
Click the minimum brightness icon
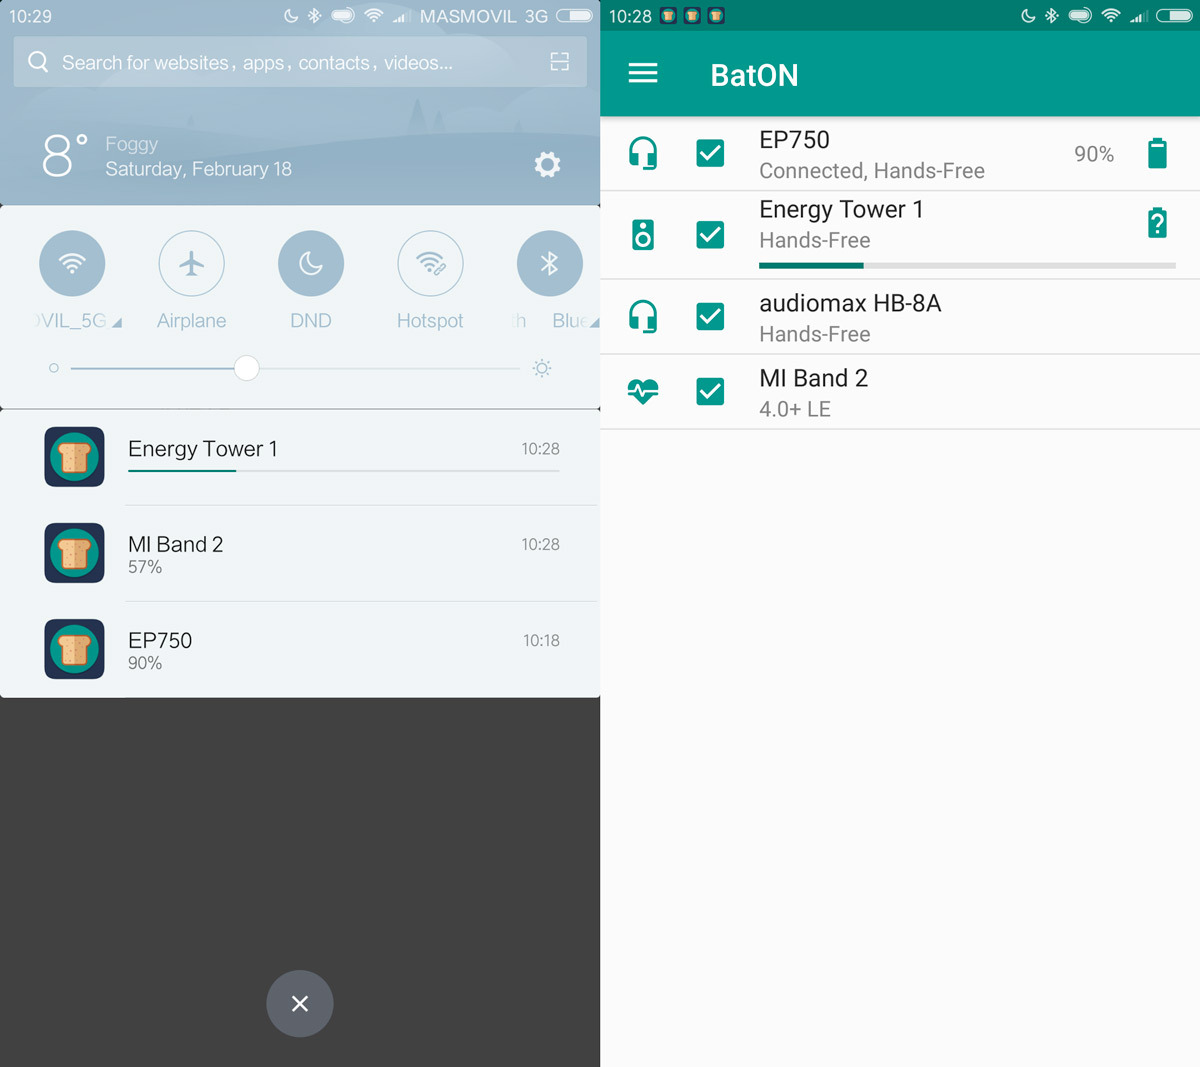point(54,368)
